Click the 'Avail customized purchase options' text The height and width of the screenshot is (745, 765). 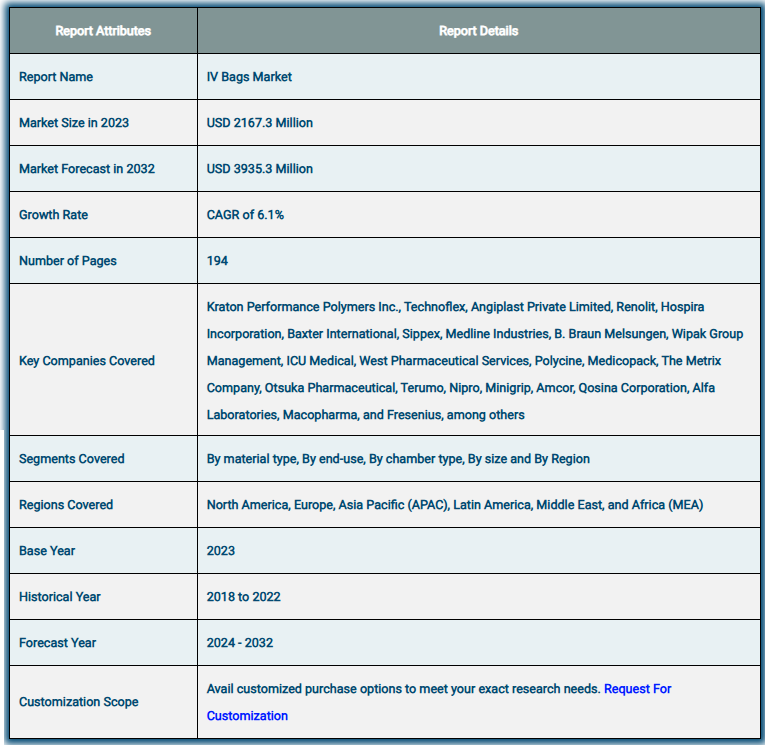click(x=403, y=688)
